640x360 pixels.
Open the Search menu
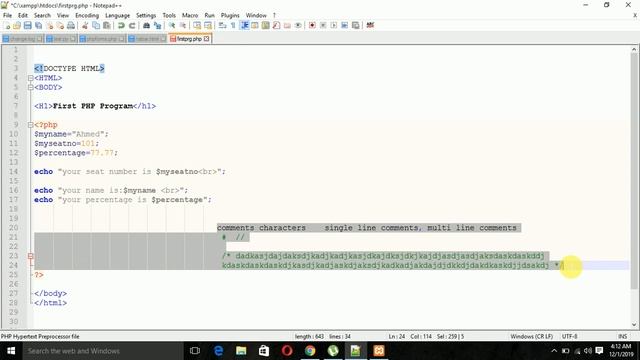[42, 16]
